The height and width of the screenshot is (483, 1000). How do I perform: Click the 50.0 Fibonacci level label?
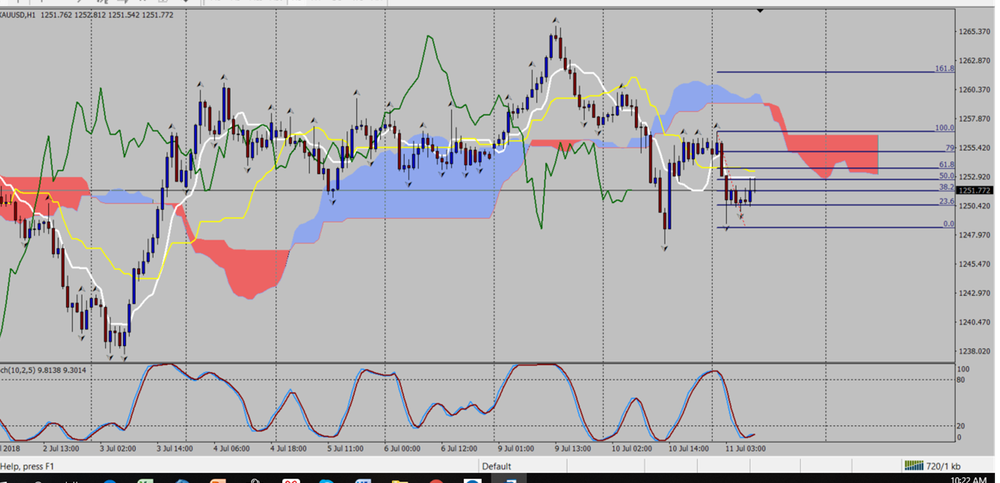(947, 176)
